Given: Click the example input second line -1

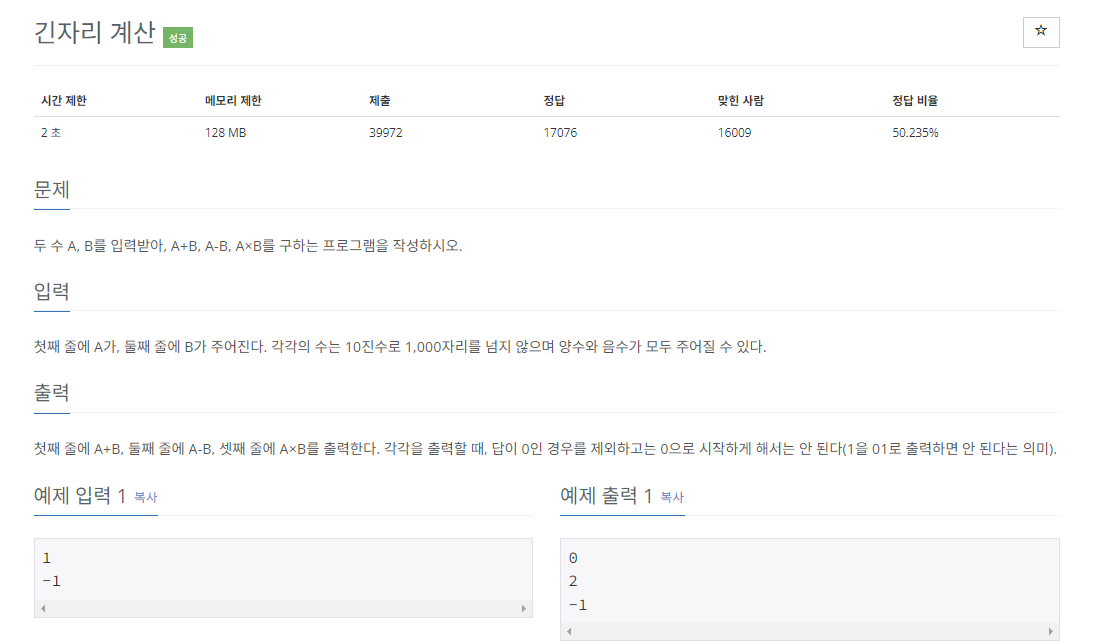Looking at the screenshot, I should point(52,581).
